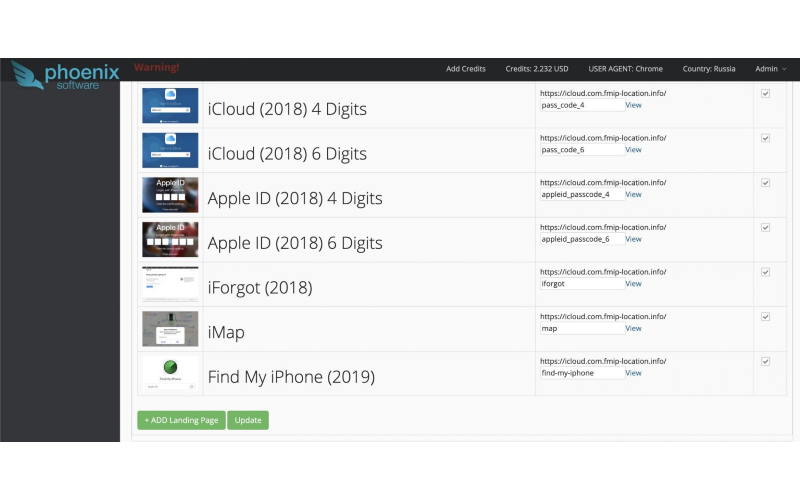
Task: View the find-my-iphone landing page
Action: (x=633, y=373)
